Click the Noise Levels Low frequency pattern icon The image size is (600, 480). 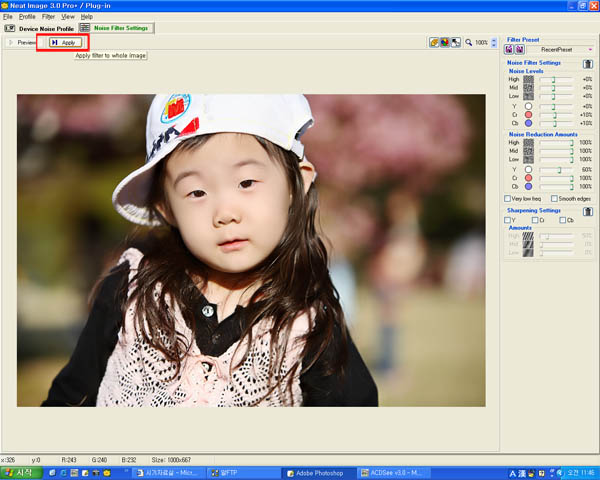coord(528,96)
